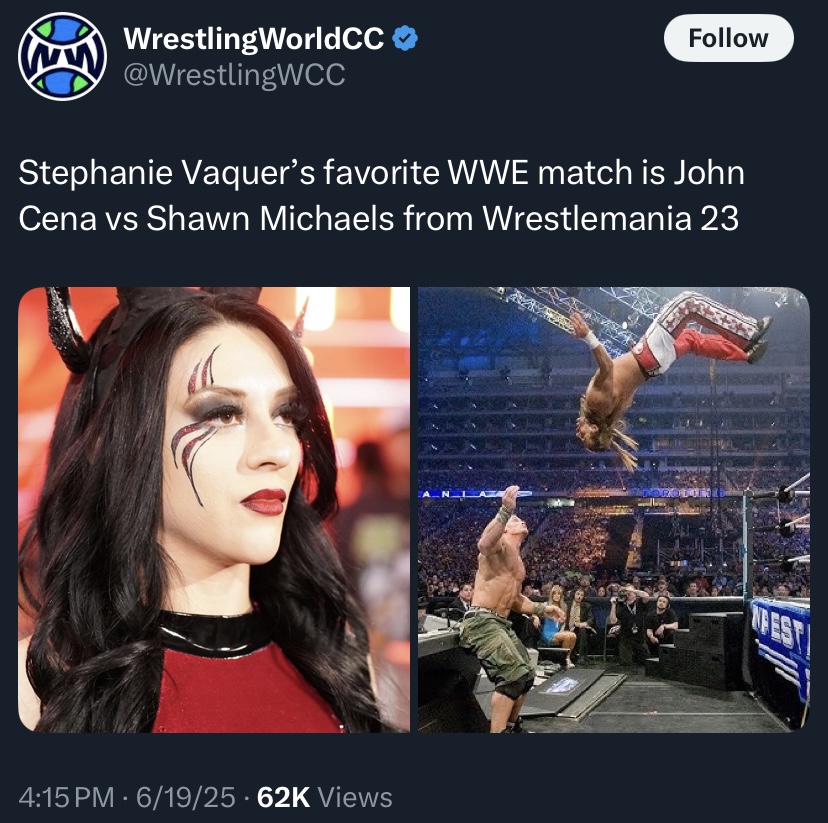Screen dimensions: 828x823
Task: Open the WrestleMania 23 match photo
Action: click(x=614, y=509)
